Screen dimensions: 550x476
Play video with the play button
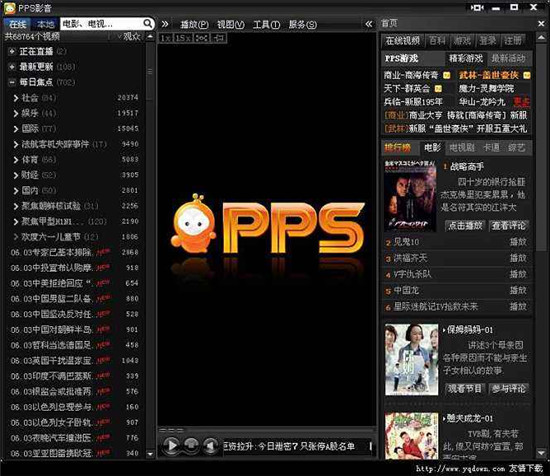pyautogui.click(x=172, y=445)
